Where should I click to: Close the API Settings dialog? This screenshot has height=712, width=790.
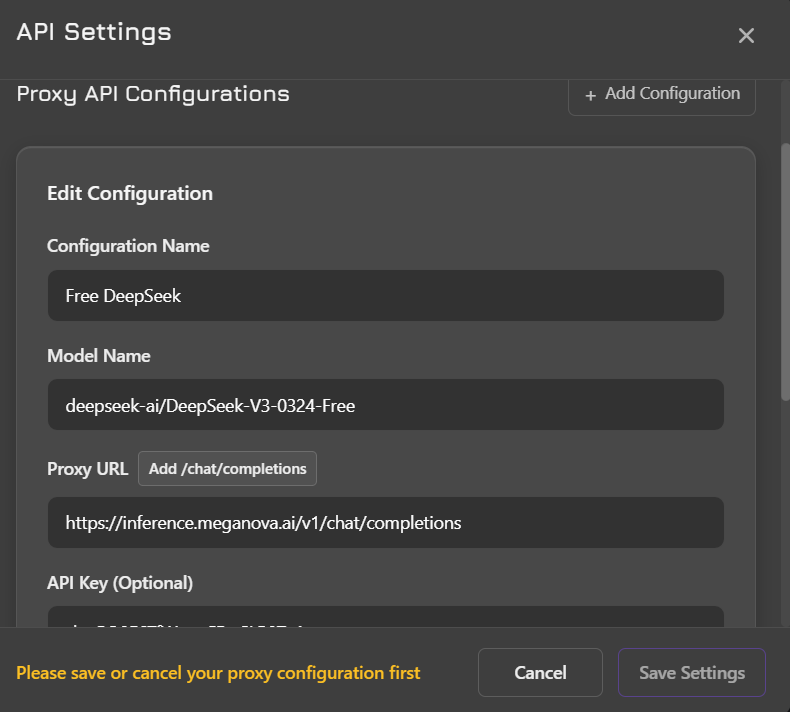[x=746, y=36]
